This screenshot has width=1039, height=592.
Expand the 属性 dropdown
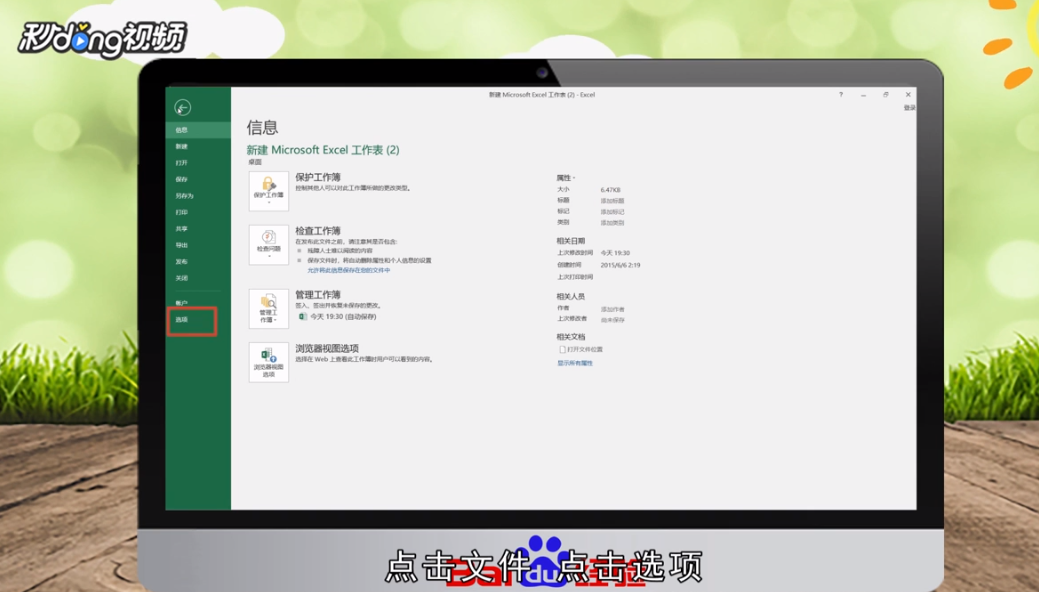coord(566,178)
